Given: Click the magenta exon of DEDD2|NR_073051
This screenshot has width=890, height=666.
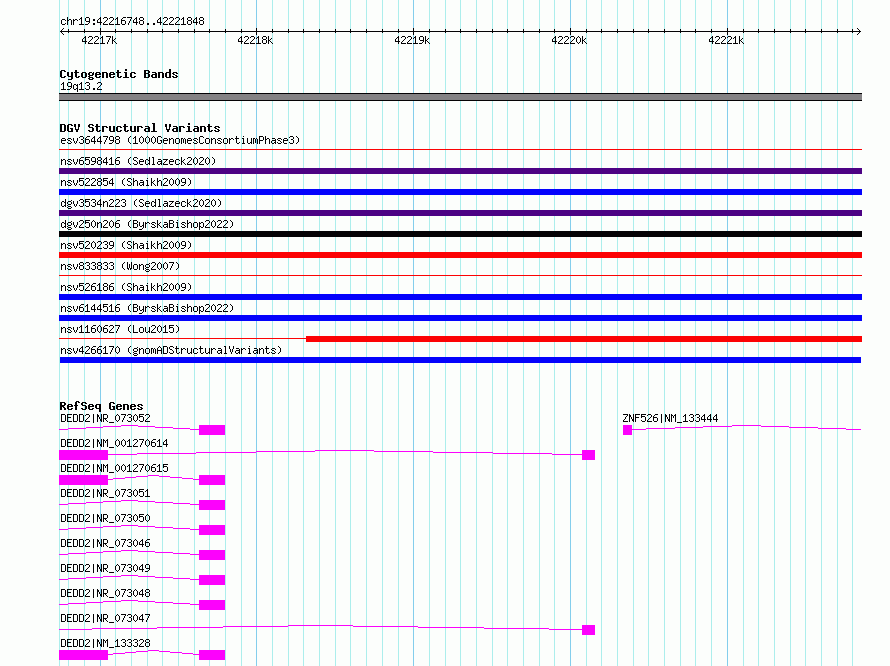Looking at the screenshot, I should coord(212,505).
